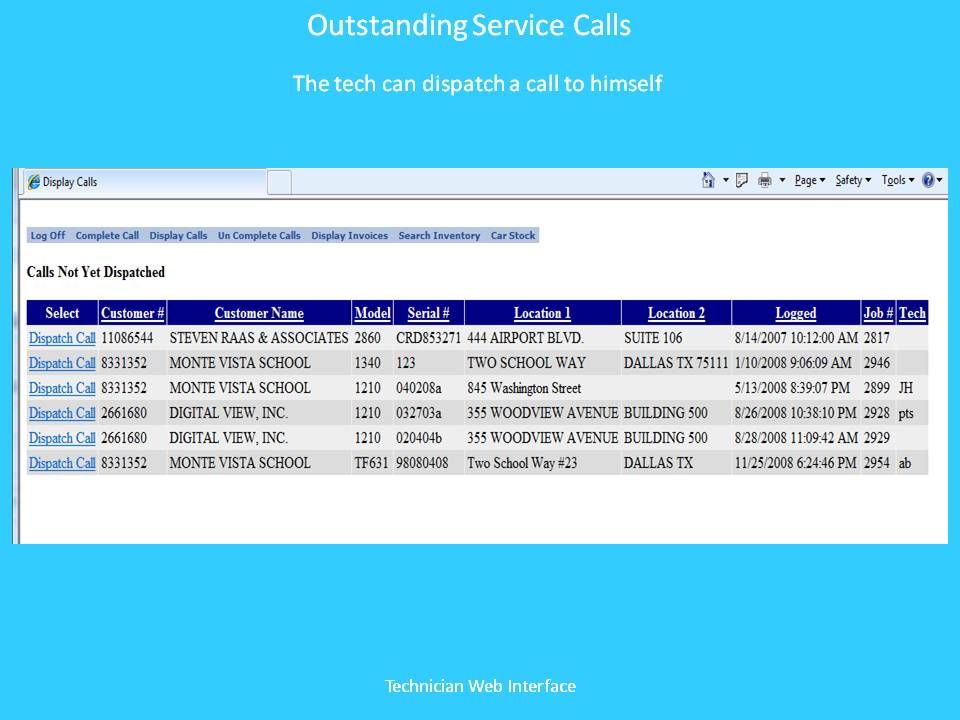The height and width of the screenshot is (720, 960).
Task: Open Un Complete Calls page
Action: [259, 236]
